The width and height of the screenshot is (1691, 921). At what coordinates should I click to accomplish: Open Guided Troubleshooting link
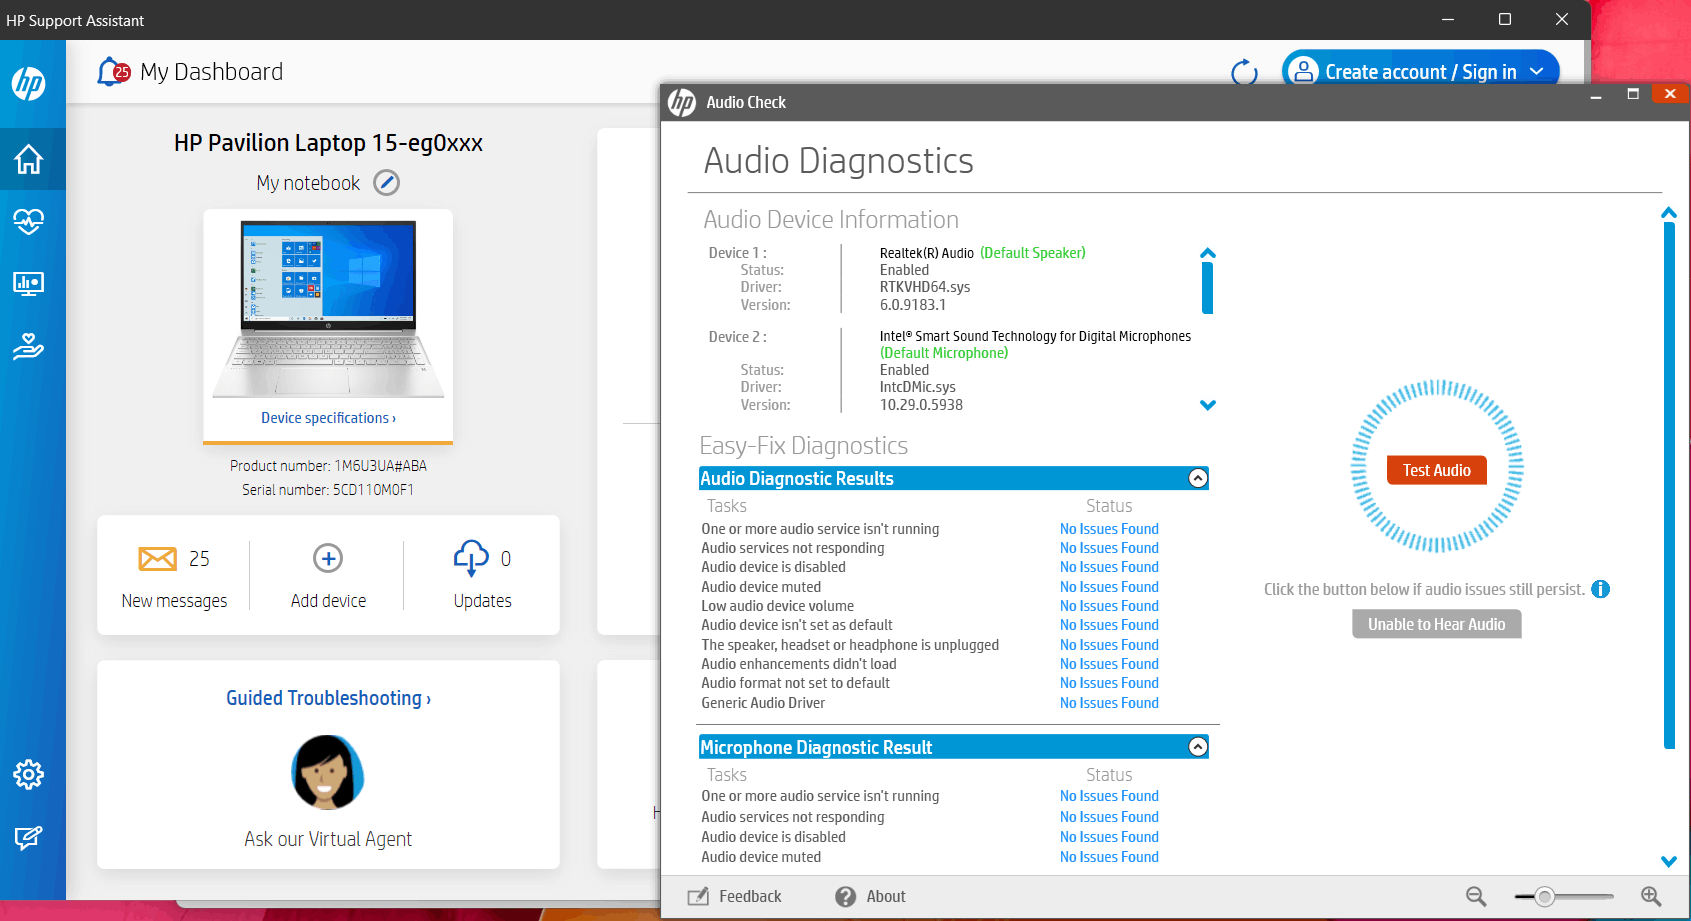pyautogui.click(x=328, y=698)
